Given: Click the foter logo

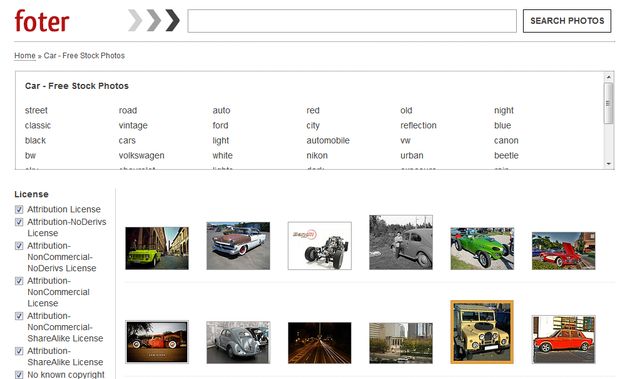Looking at the screenshot, I should [x=42, y=21].
